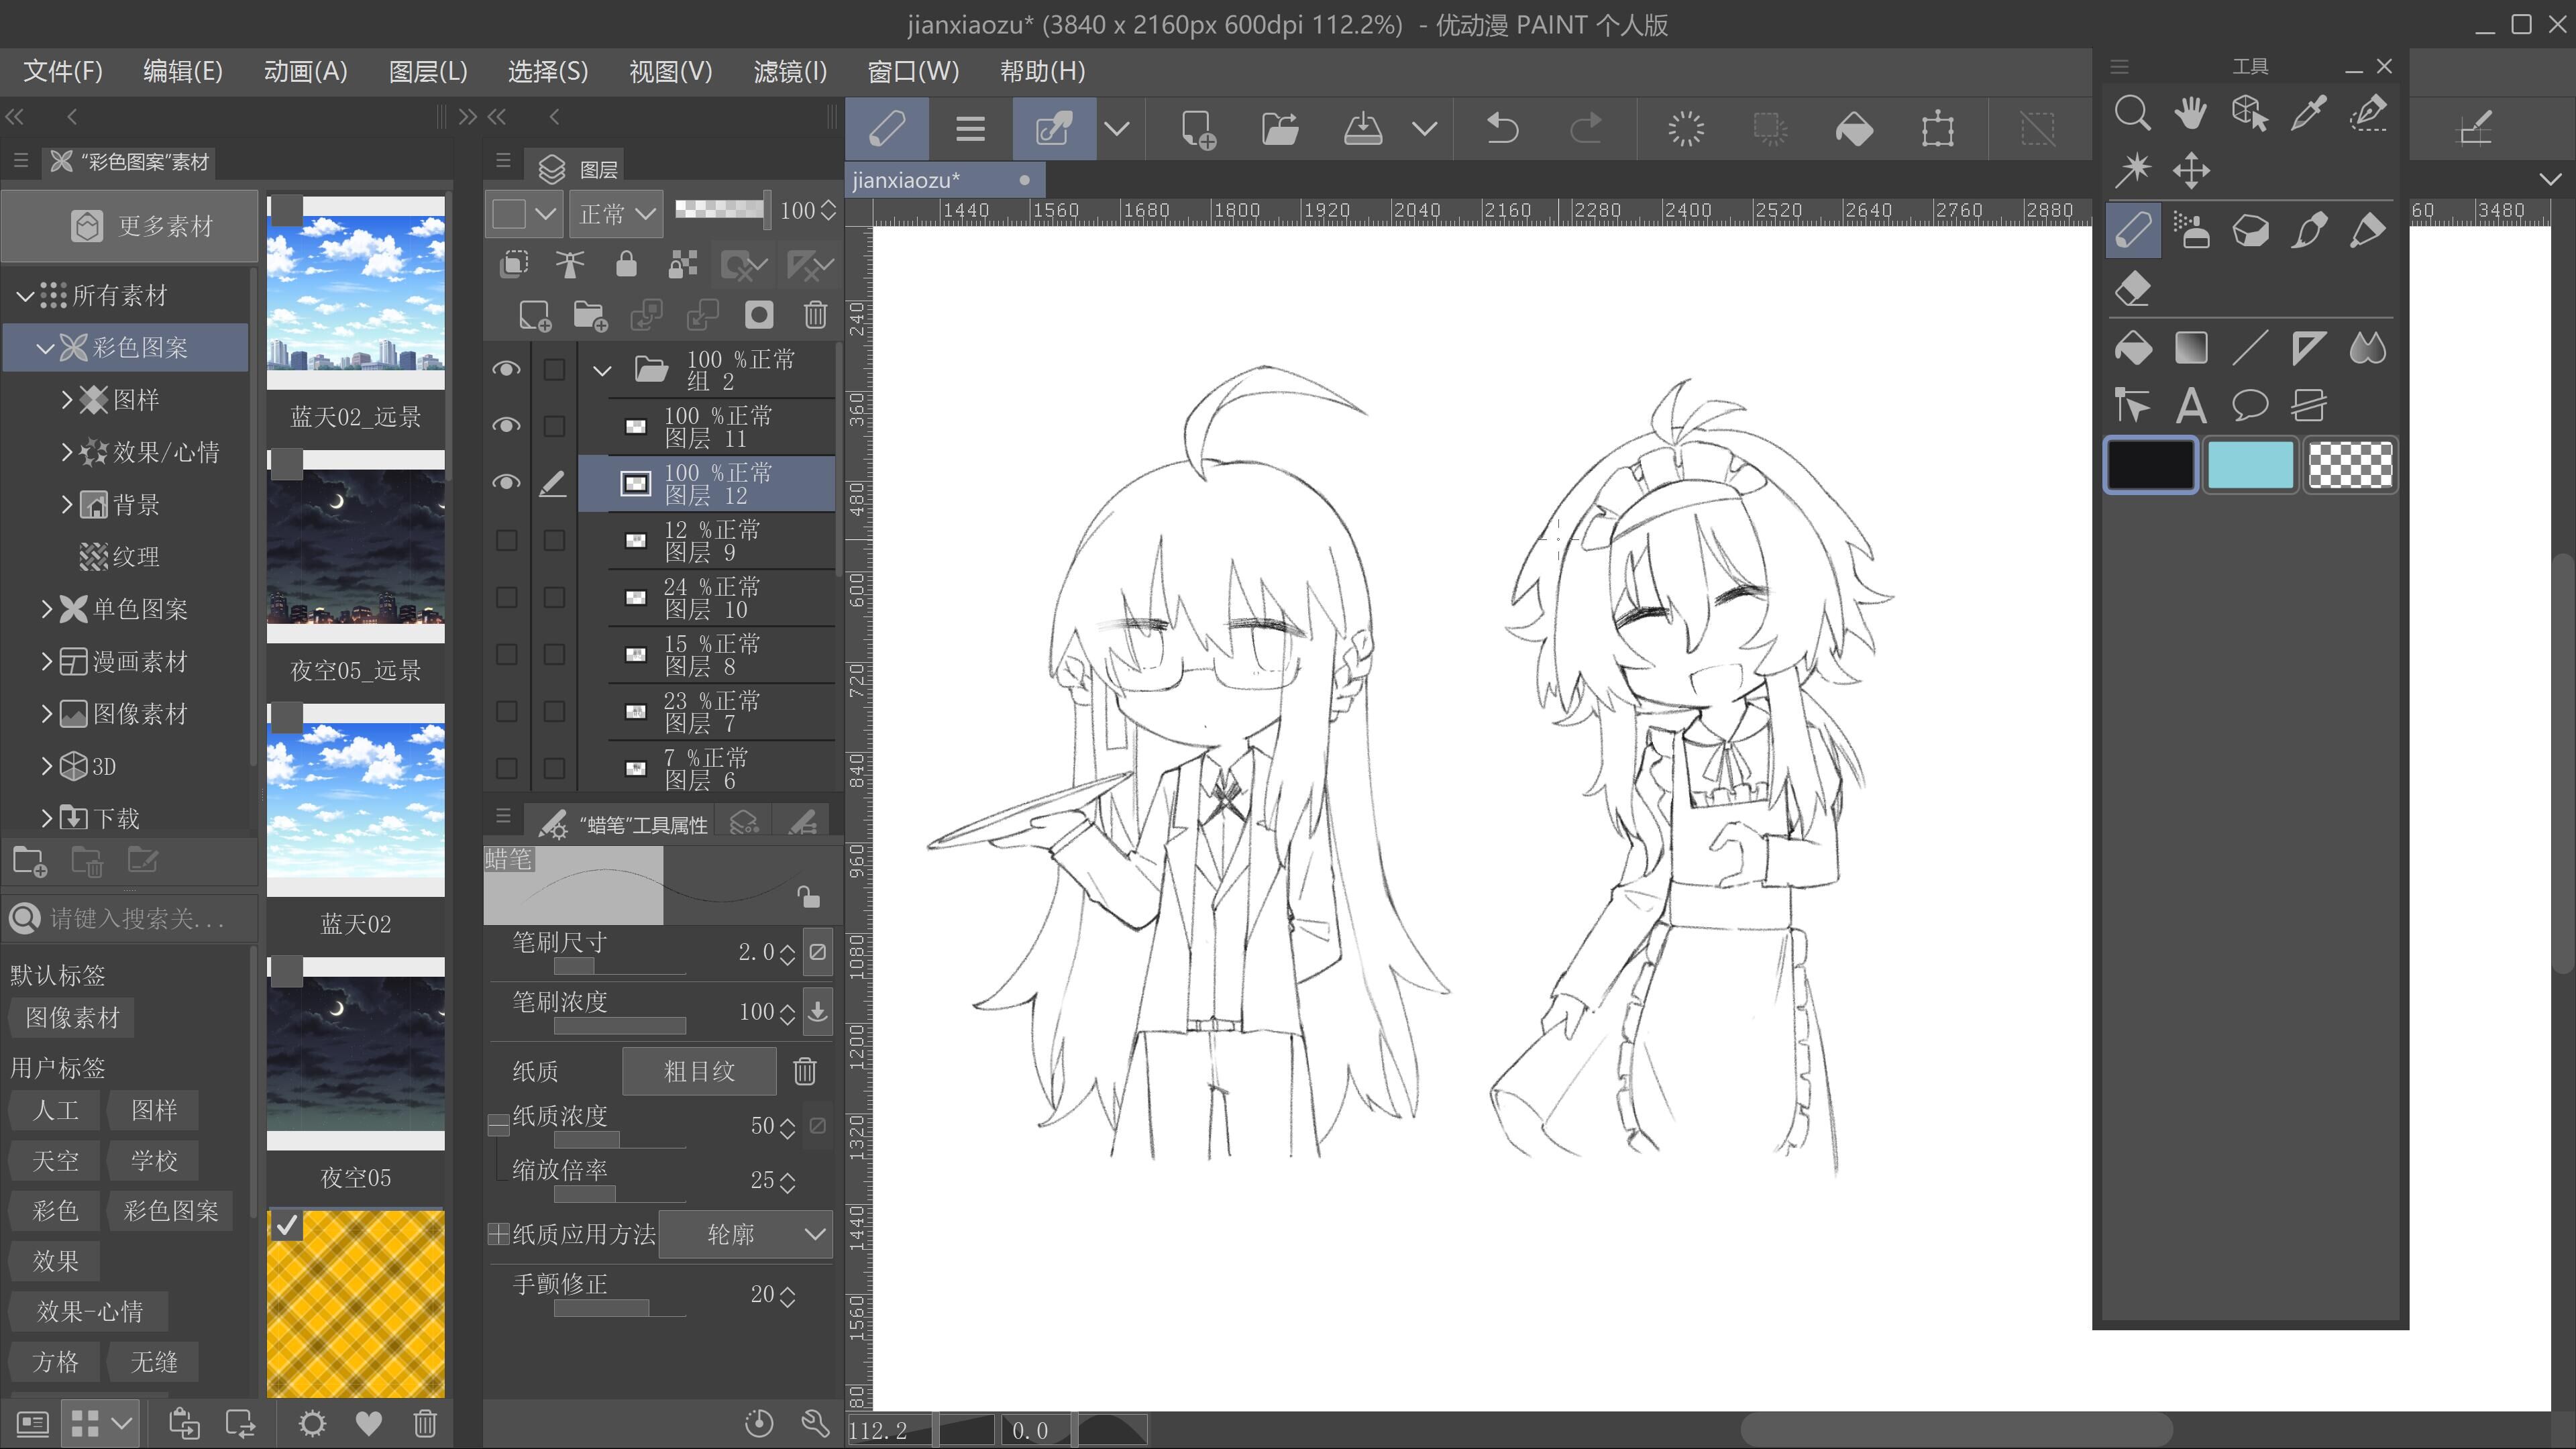The height and width of the screenshot is (1449, 2576).
Task: Open the 滤镜(I) menu
Action: pos(789,71)
